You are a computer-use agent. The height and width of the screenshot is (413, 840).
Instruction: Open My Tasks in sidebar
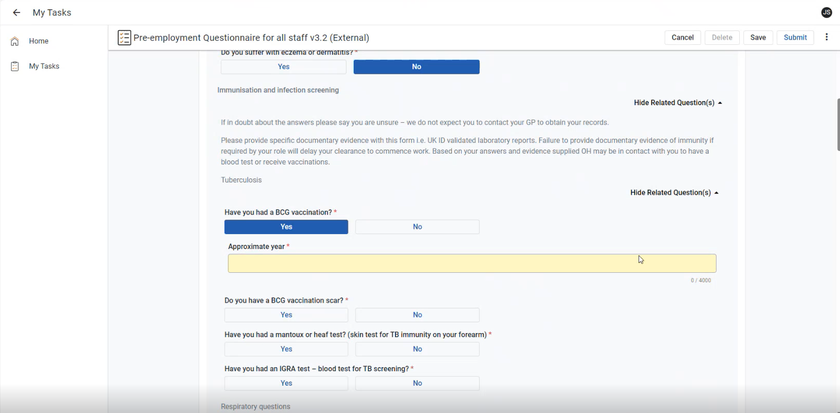[x=44, y=66]
